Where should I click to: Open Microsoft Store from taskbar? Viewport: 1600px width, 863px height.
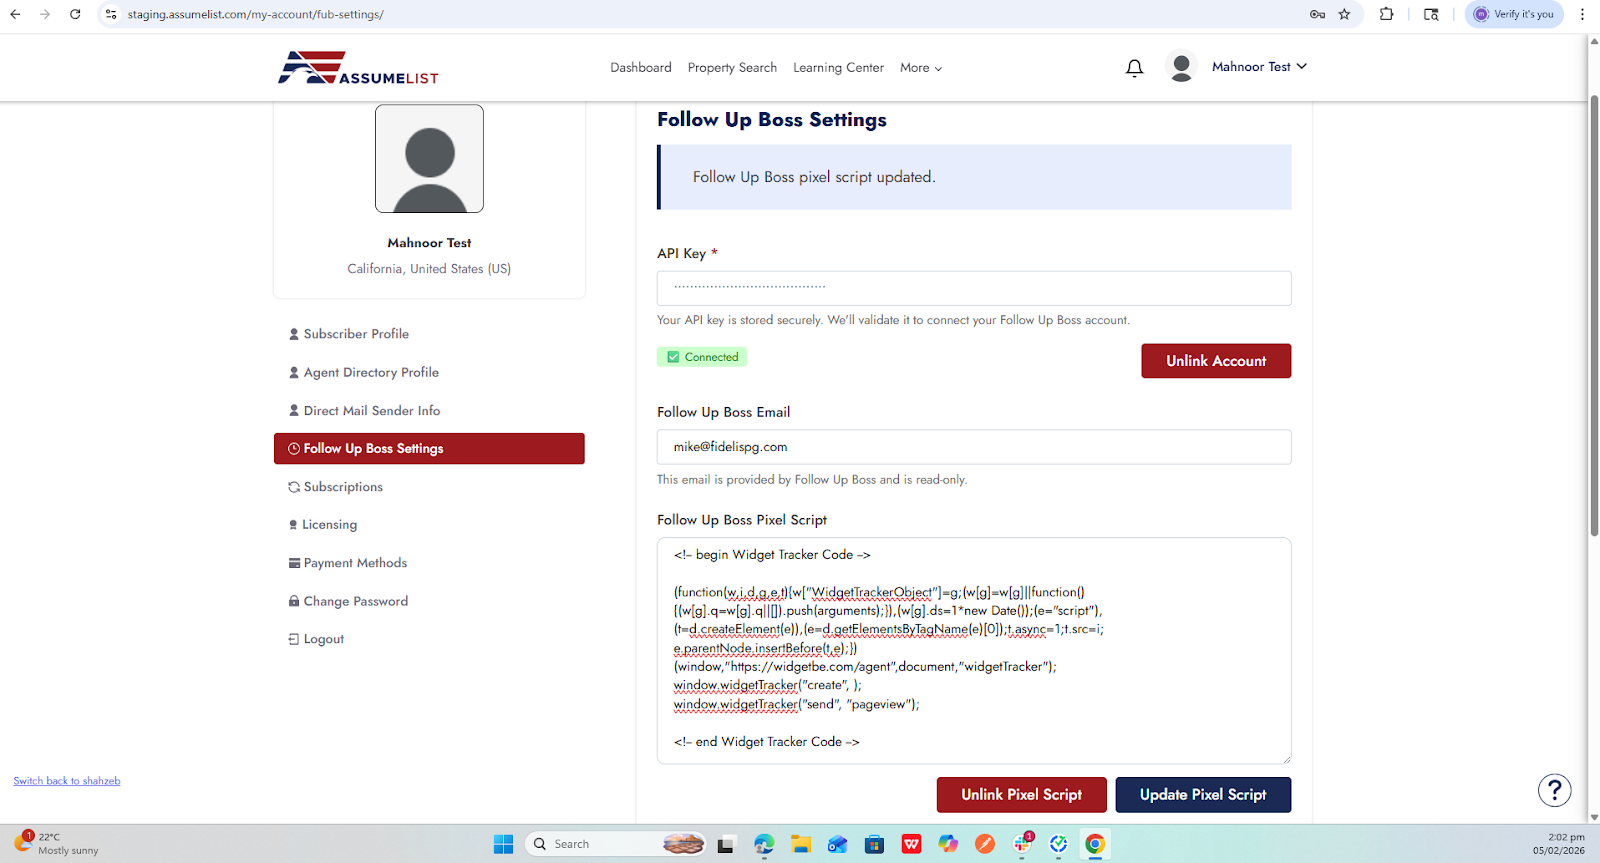point(875,844)
